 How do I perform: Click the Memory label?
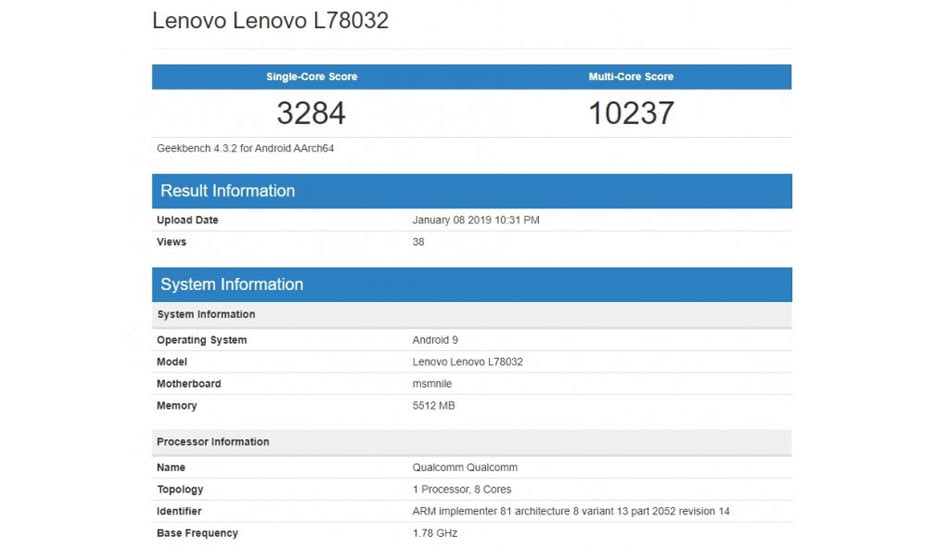click(x=177, y=406)
